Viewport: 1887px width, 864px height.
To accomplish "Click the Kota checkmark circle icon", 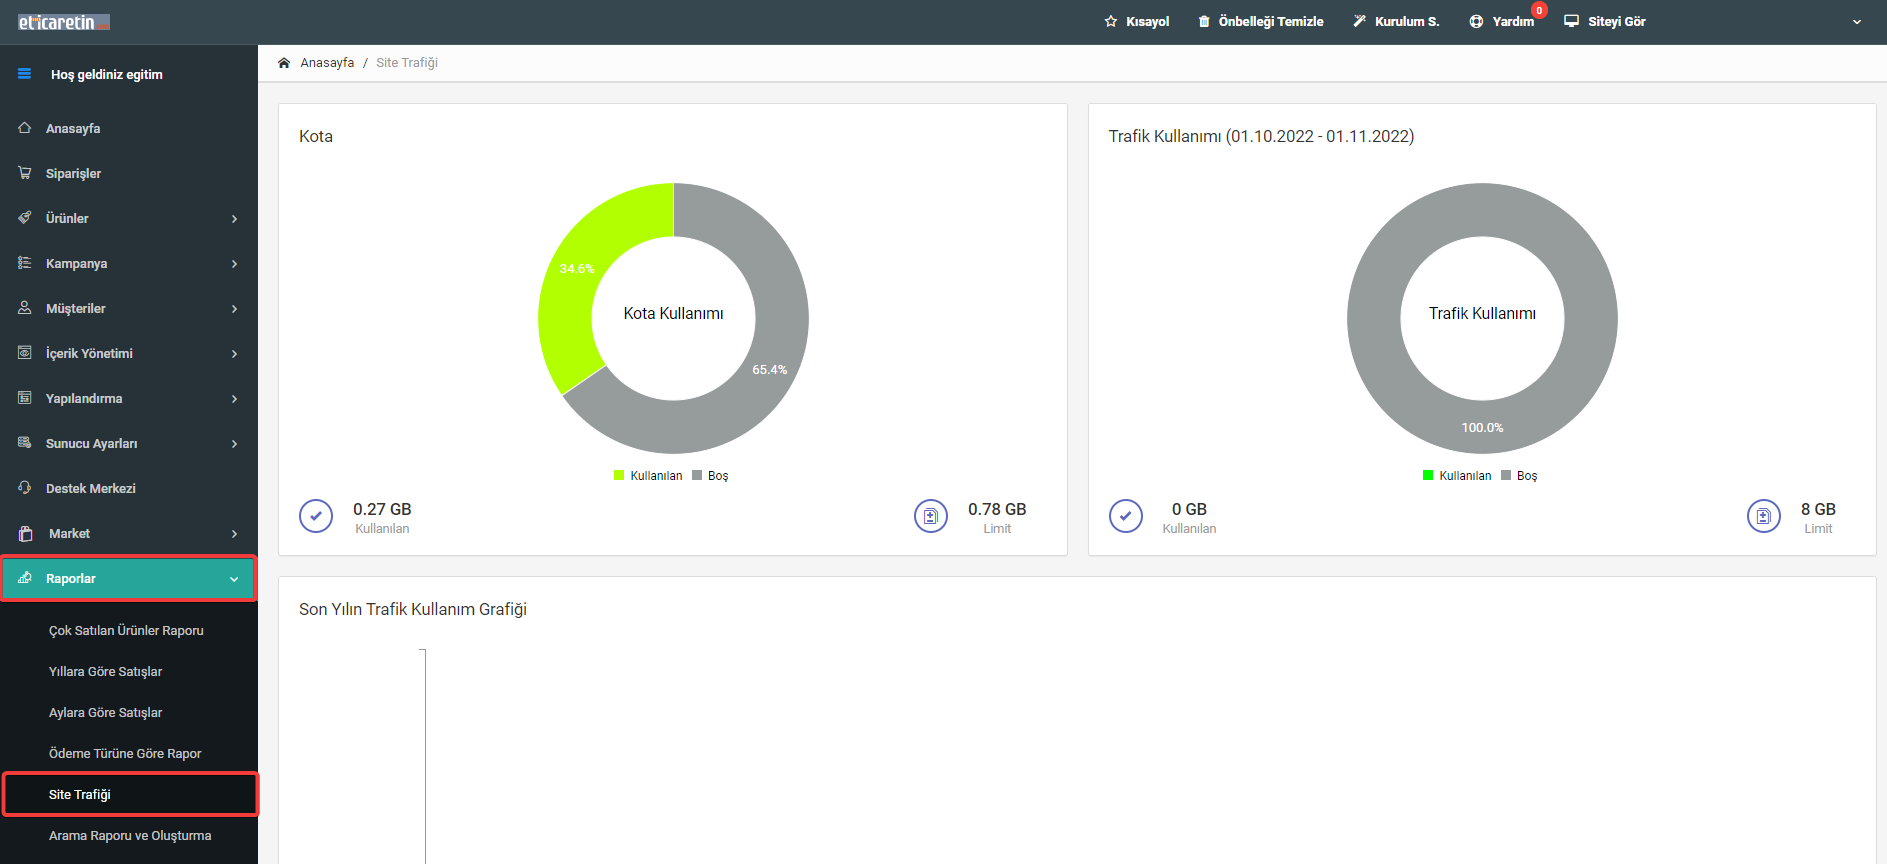I will 316,516.
